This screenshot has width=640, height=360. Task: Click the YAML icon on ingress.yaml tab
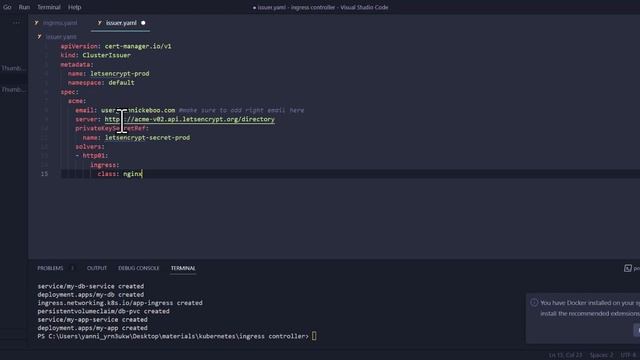[x=36, y=23]
